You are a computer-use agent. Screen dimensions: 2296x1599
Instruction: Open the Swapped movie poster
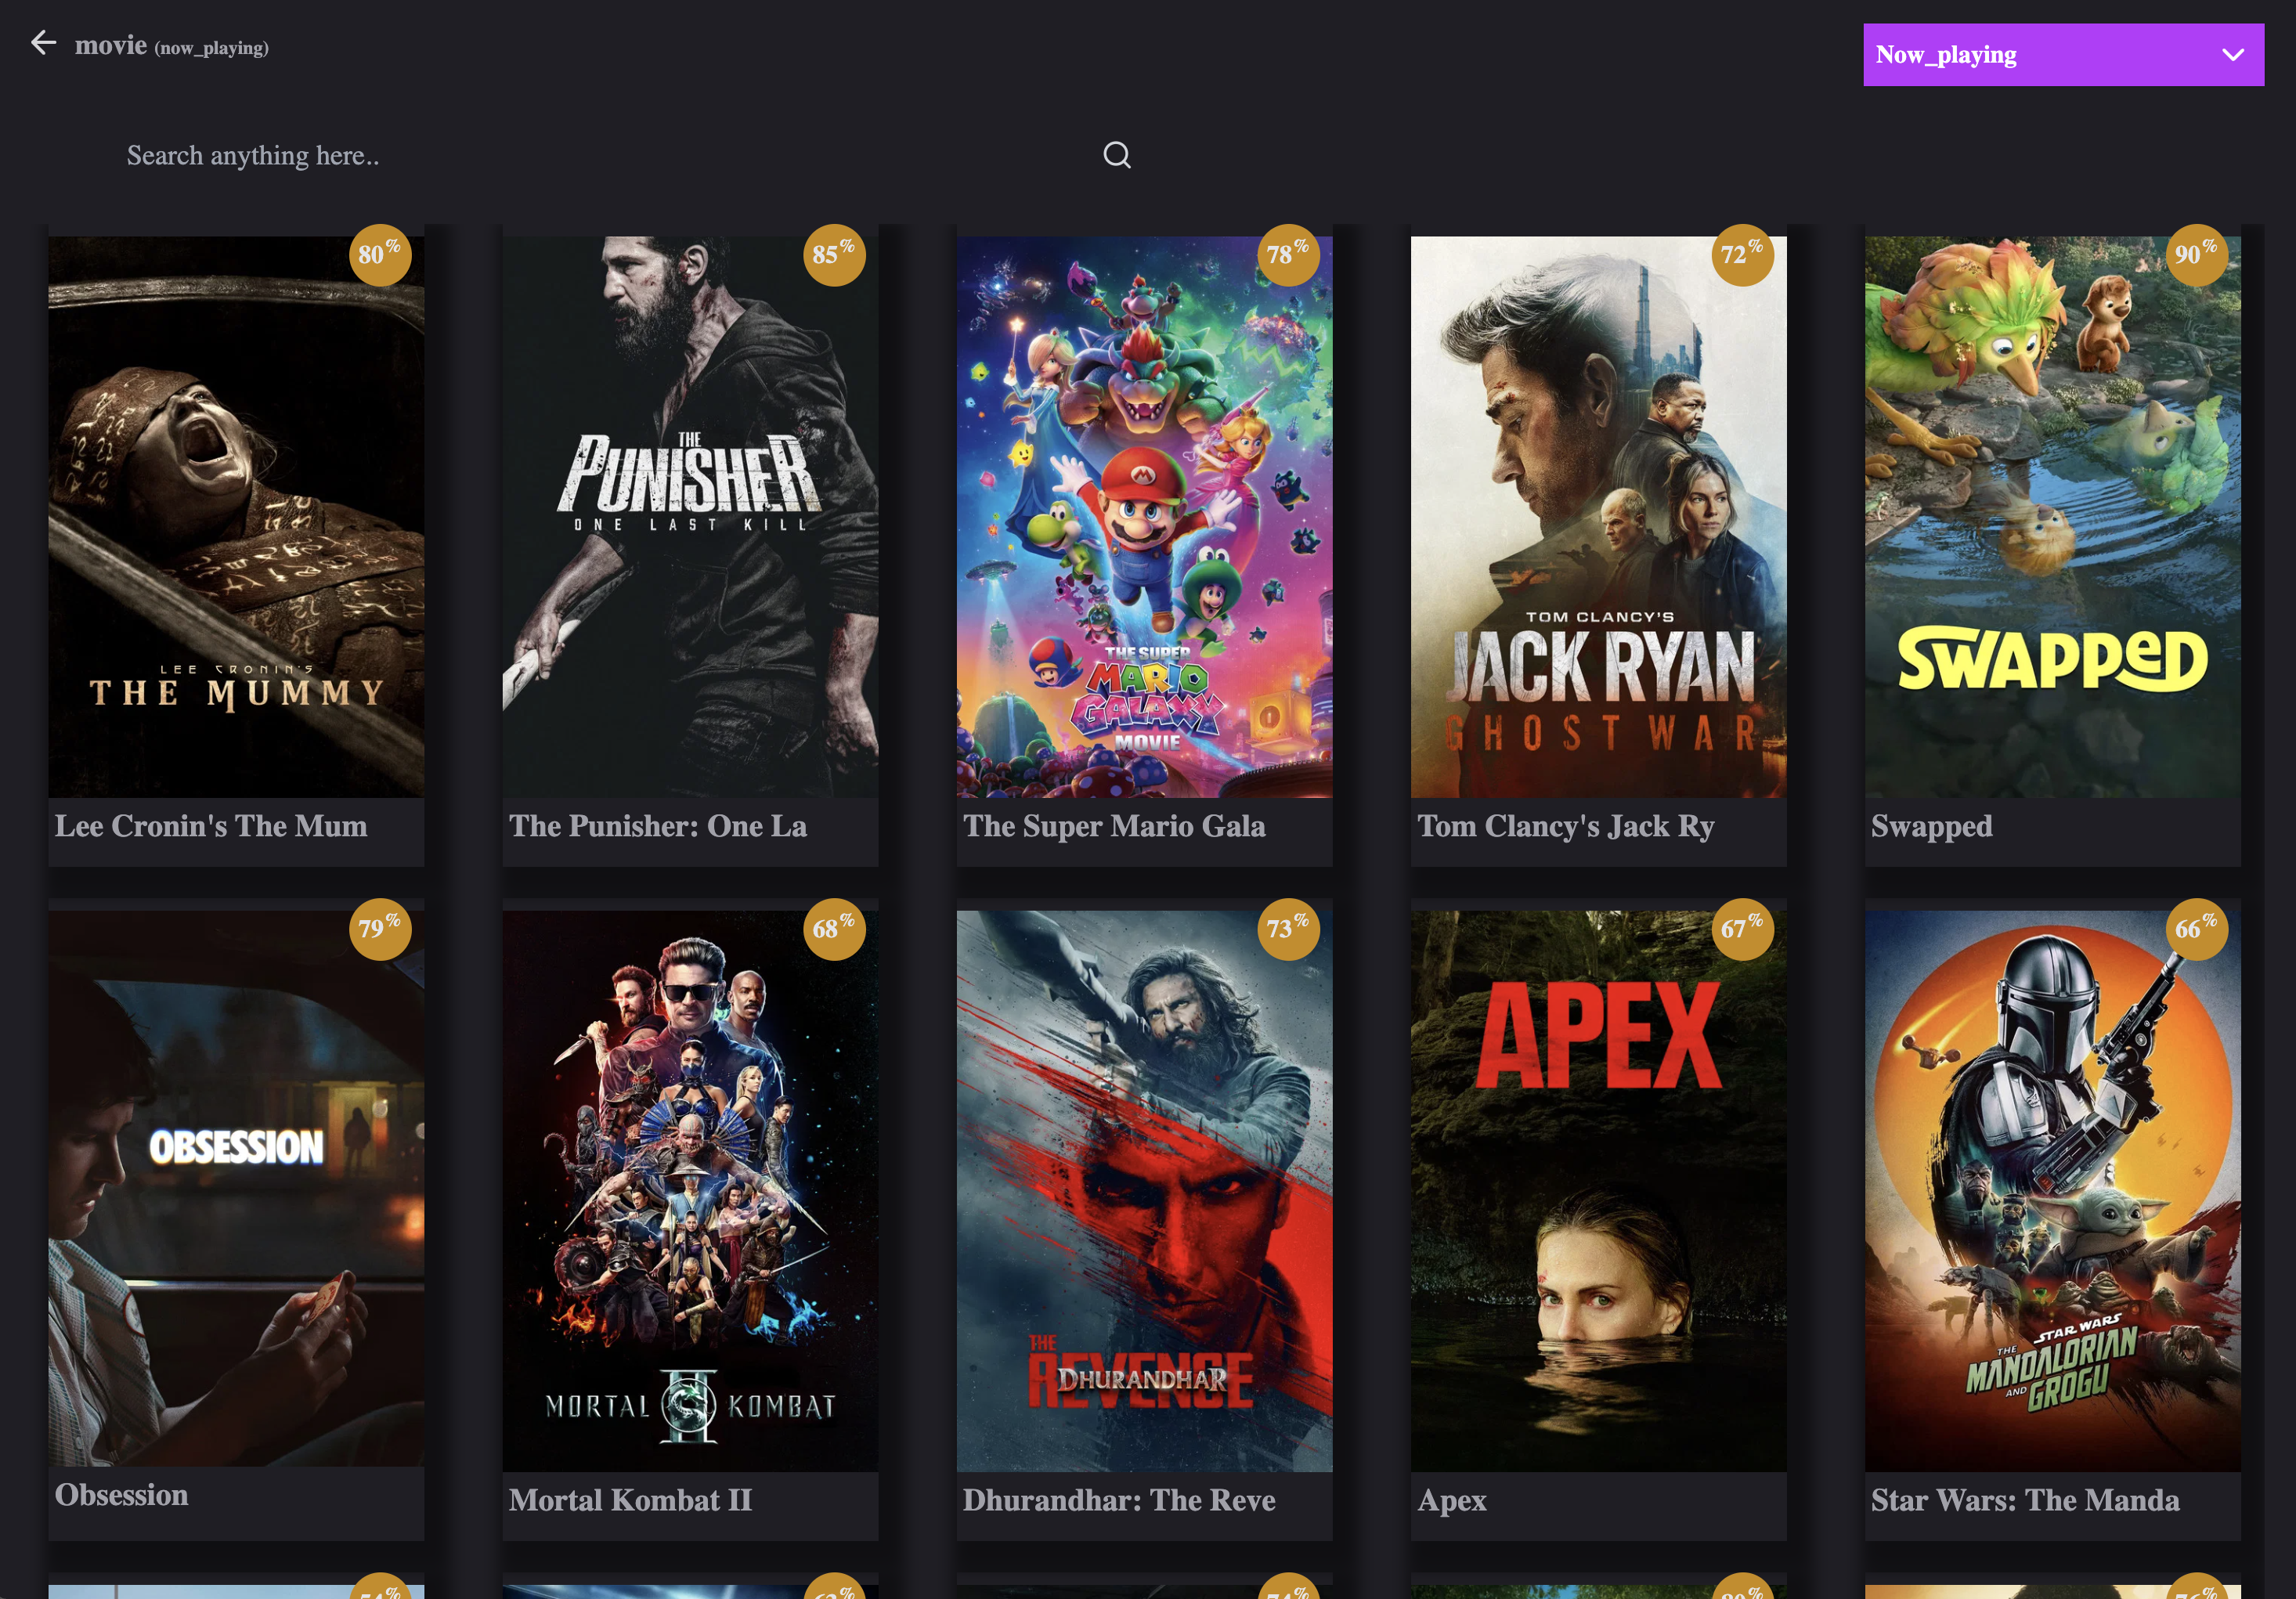click(2052, 516)
